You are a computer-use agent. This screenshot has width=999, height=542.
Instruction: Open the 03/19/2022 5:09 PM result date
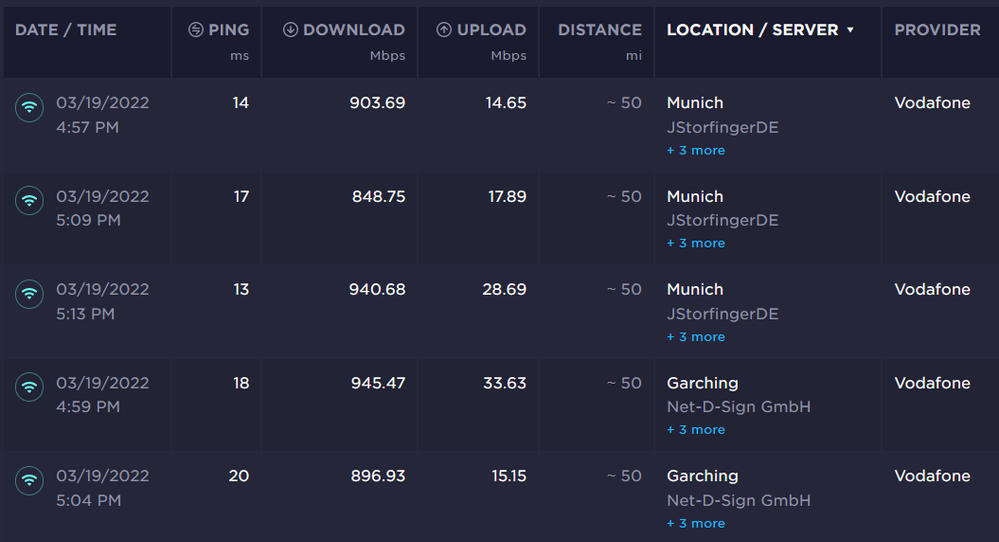click(103, 196)
